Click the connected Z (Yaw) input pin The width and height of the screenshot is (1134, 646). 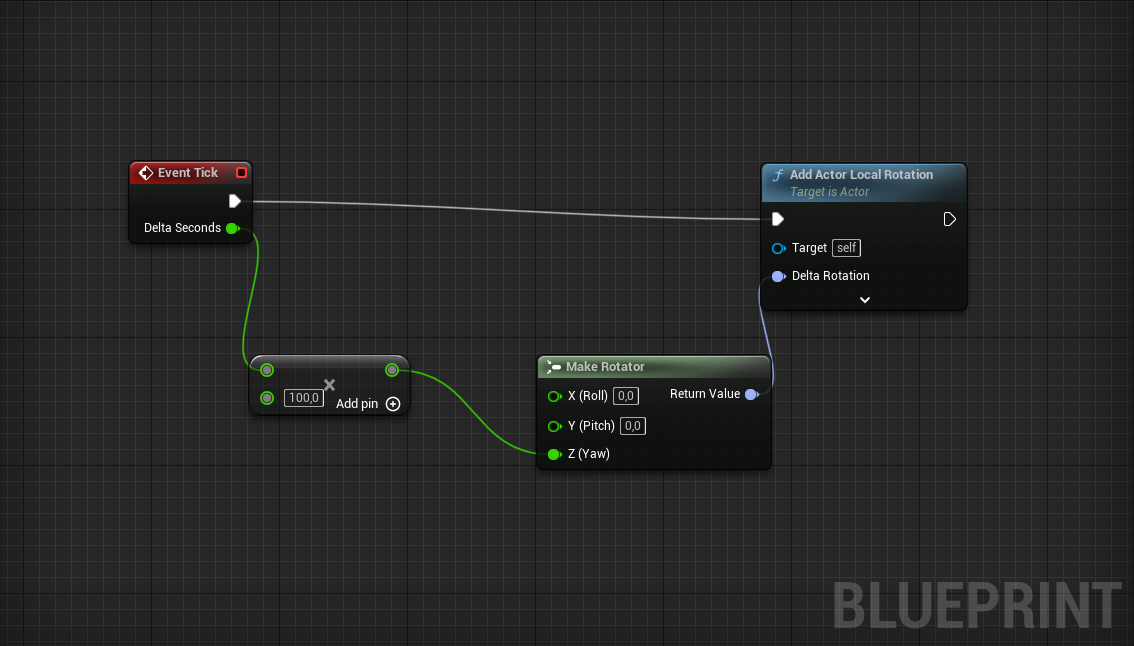[x=554, y=454]
